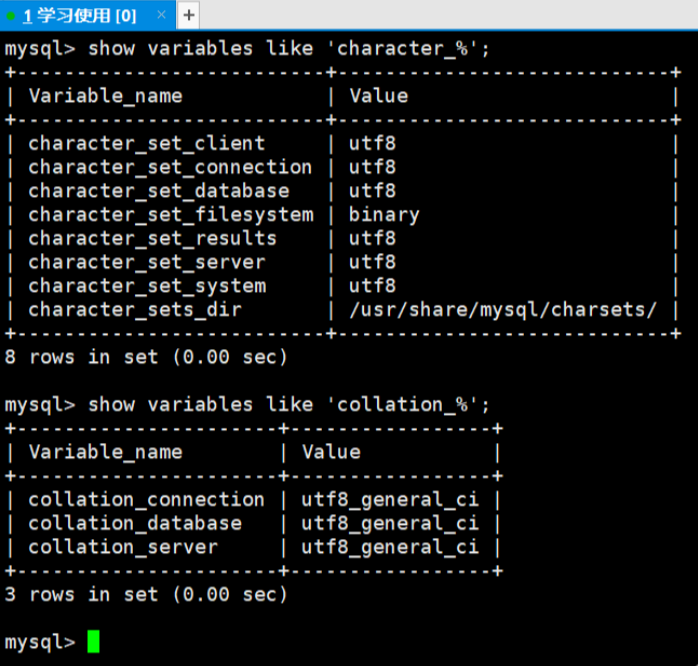Click the utf8 value of character_set_database

373,191
